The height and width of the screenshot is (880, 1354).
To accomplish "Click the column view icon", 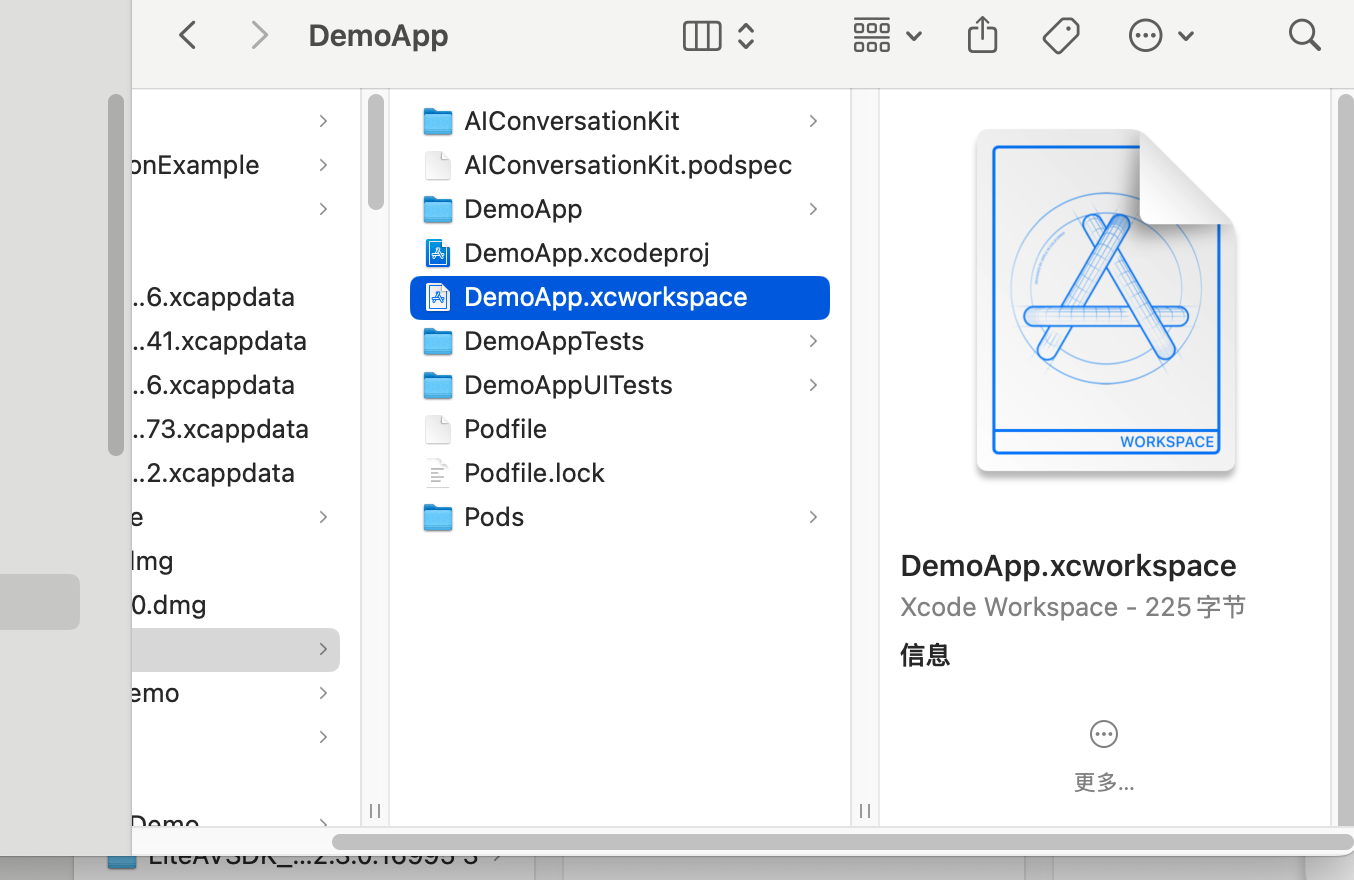I will tap(702, 36).
